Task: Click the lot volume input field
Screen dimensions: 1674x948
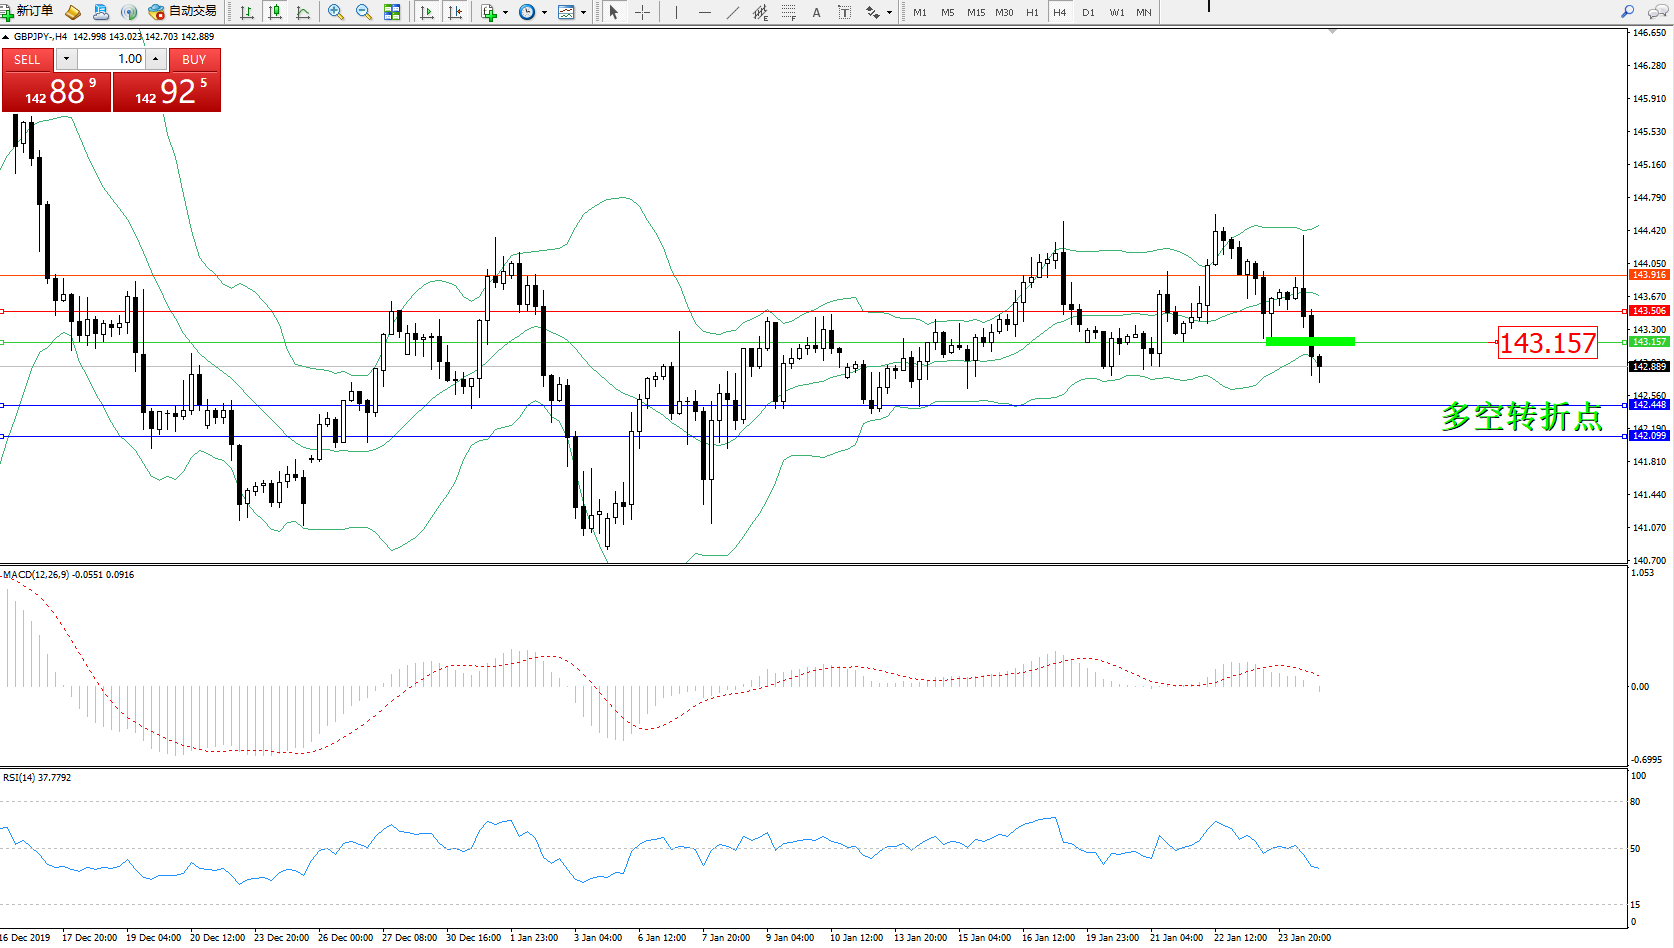Action: 111,59
